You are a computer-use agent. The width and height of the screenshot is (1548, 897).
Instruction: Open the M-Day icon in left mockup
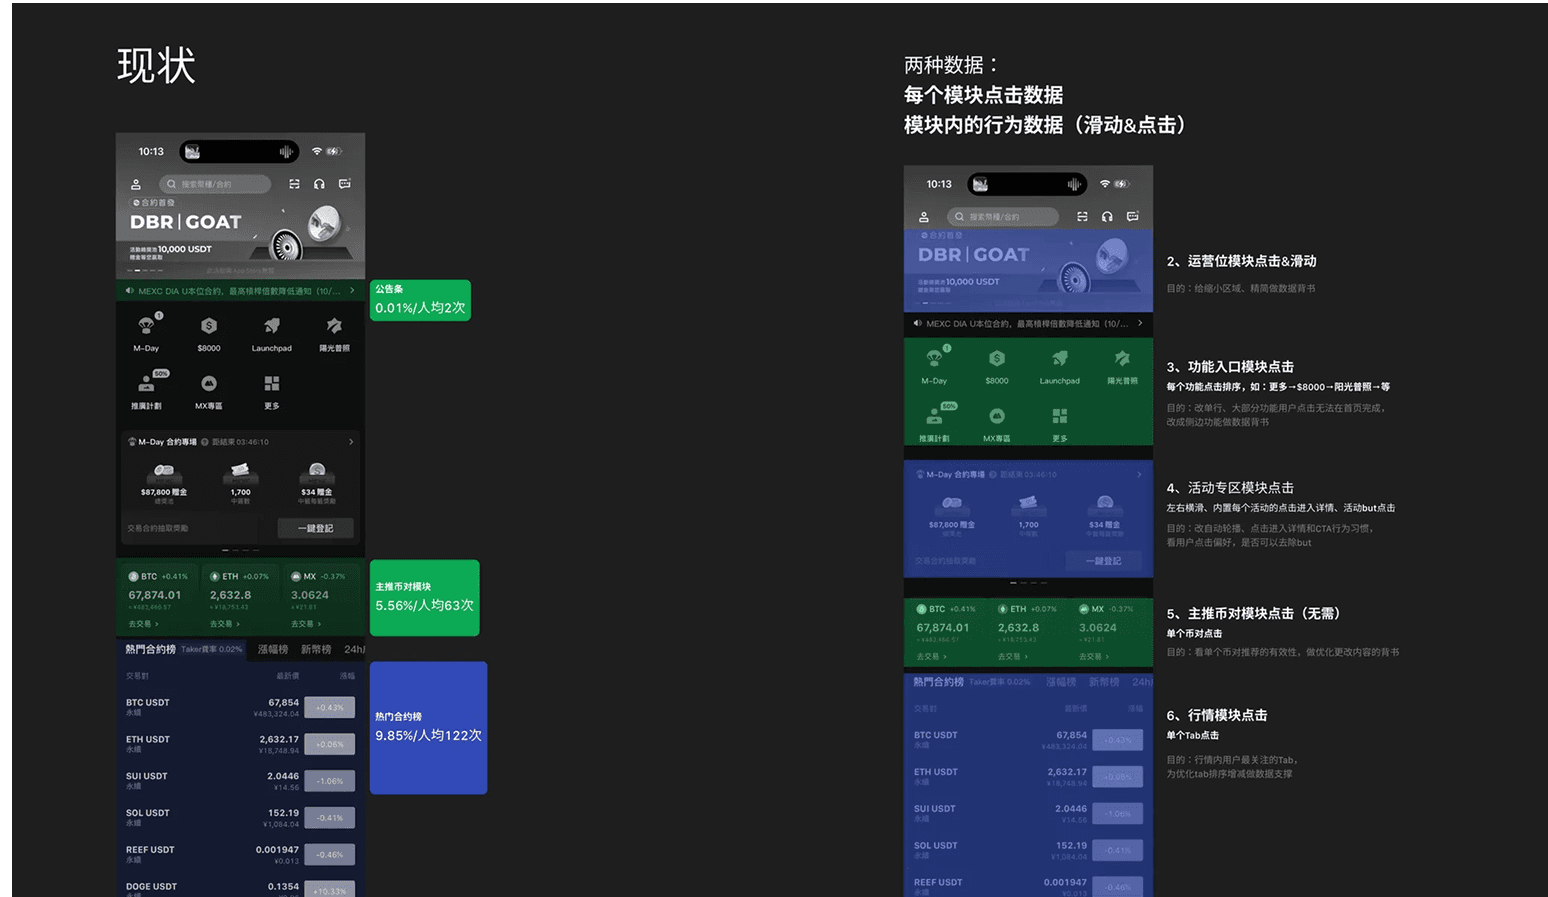coord(146,327)
